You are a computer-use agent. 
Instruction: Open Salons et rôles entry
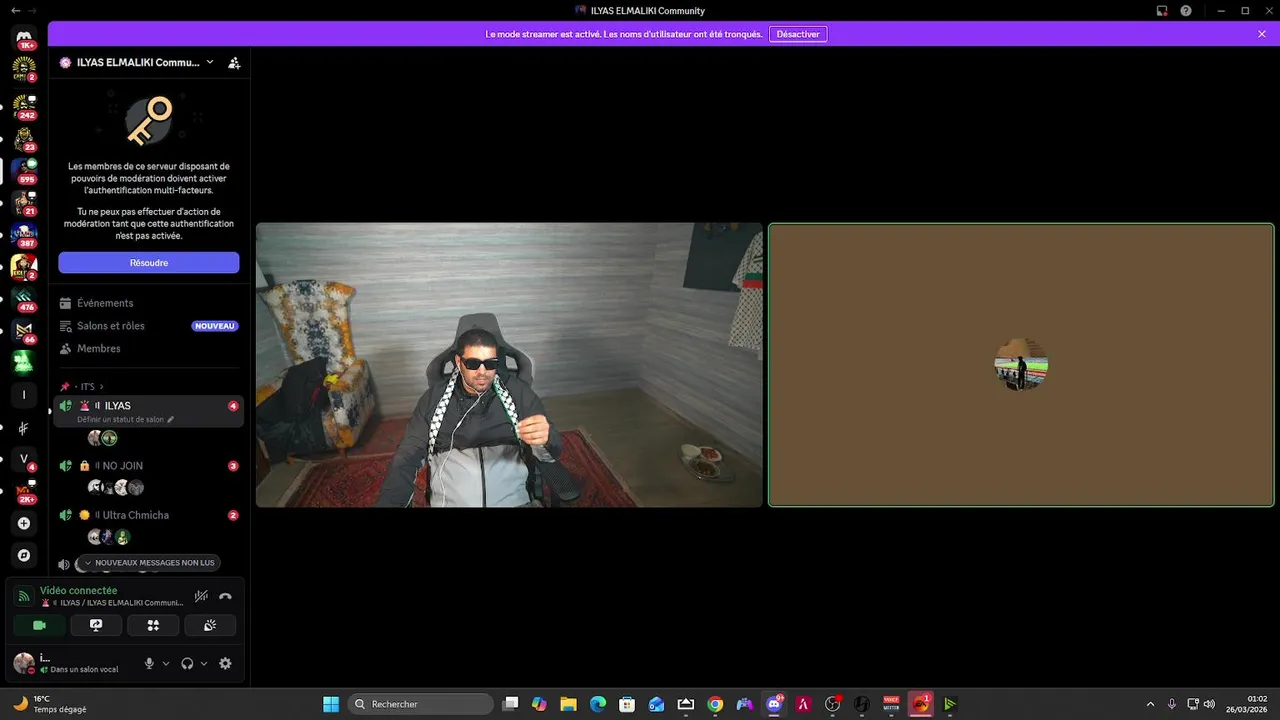click(148, 326)
